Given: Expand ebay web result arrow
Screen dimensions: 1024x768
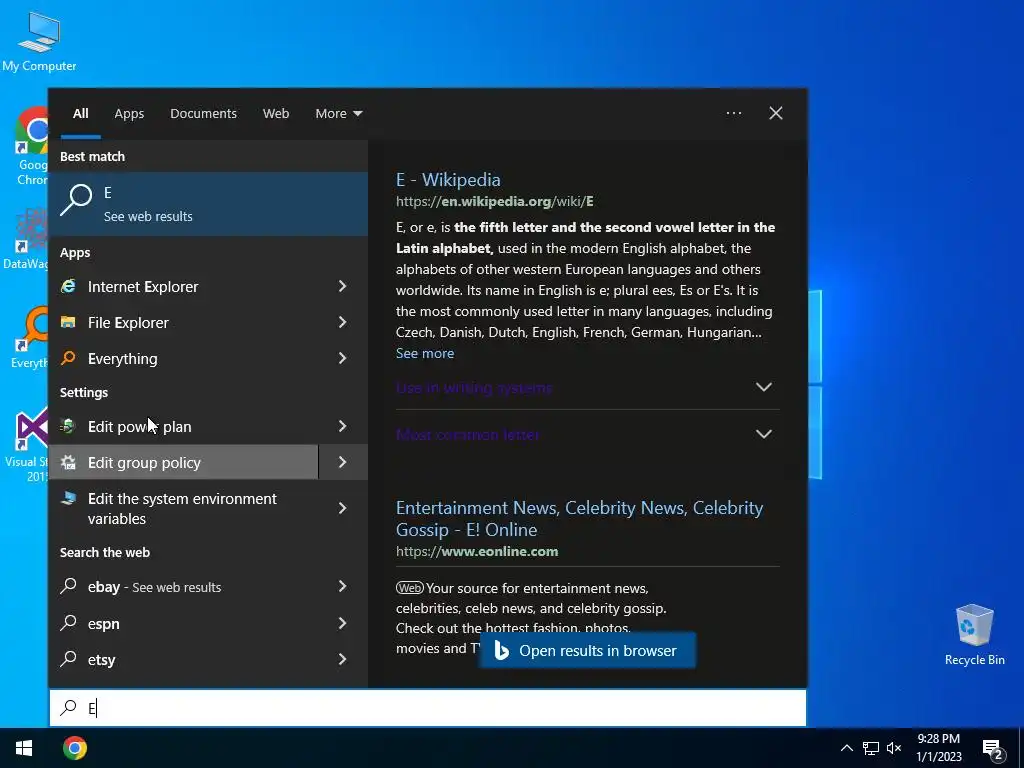Looking at the screenshot, I should [x=342, y=586].
